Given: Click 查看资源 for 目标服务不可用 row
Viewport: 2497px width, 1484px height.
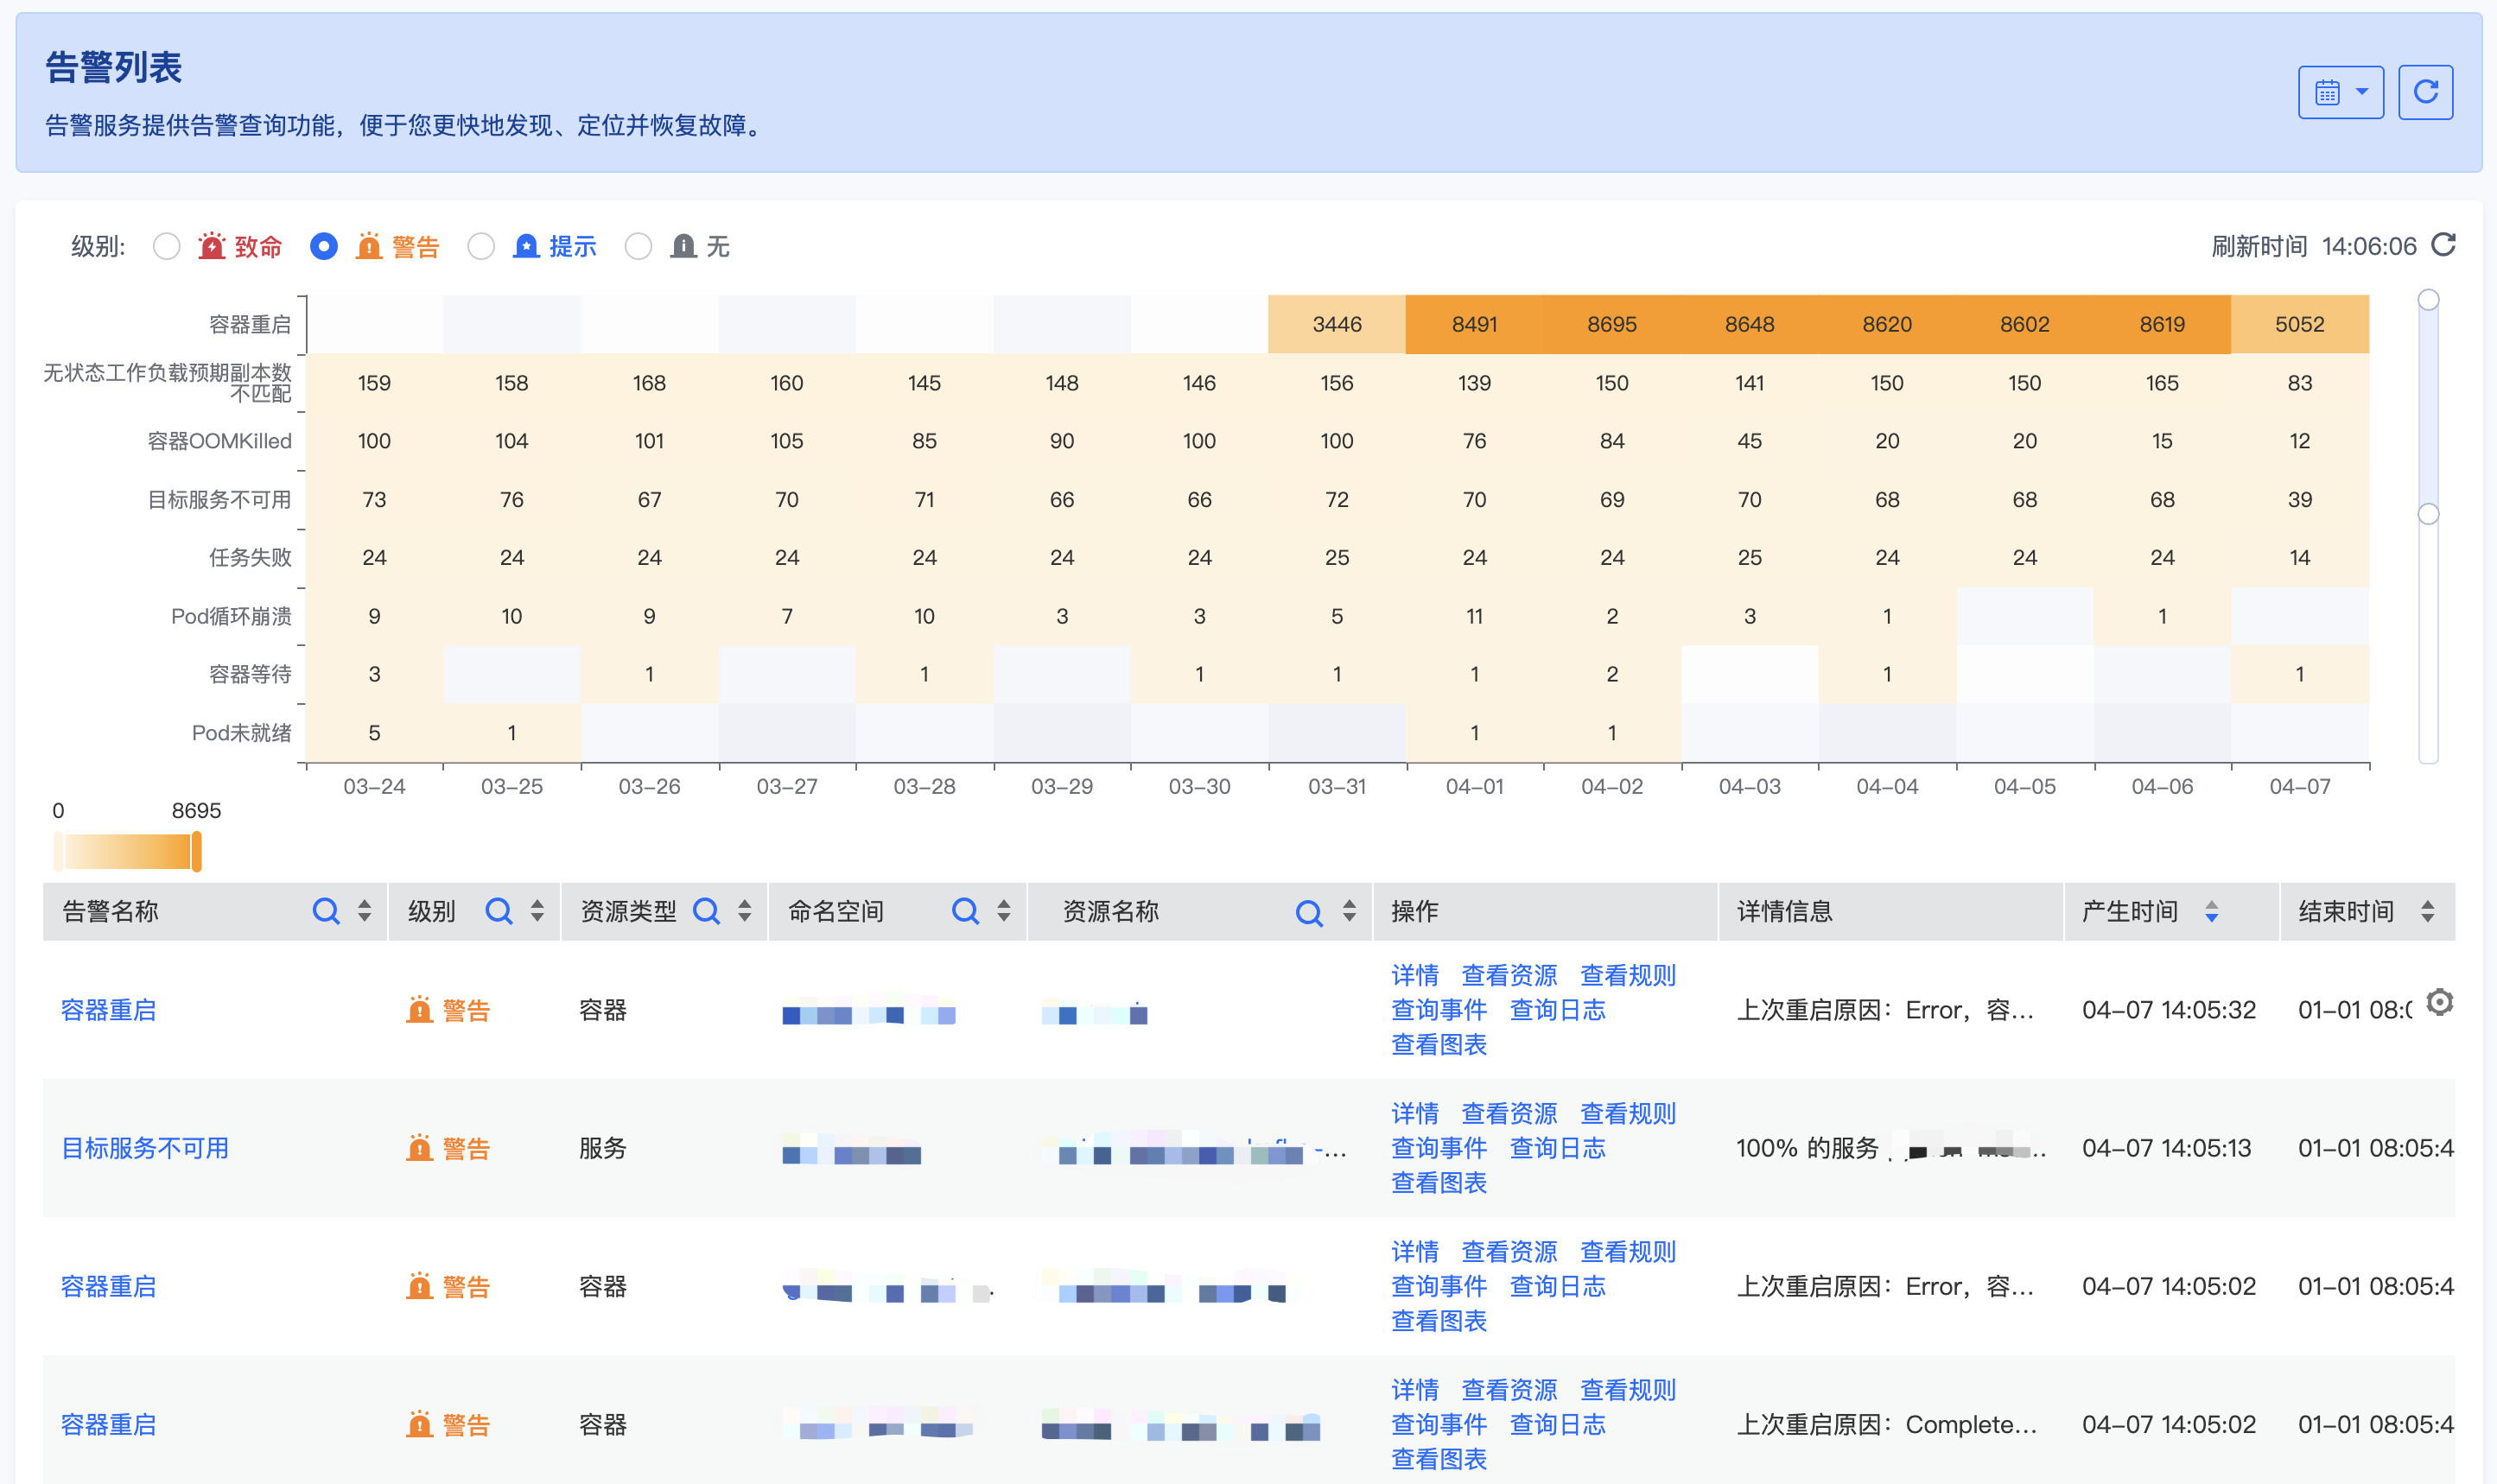Looking at the screenshot, I should tap(1509, 1113).
